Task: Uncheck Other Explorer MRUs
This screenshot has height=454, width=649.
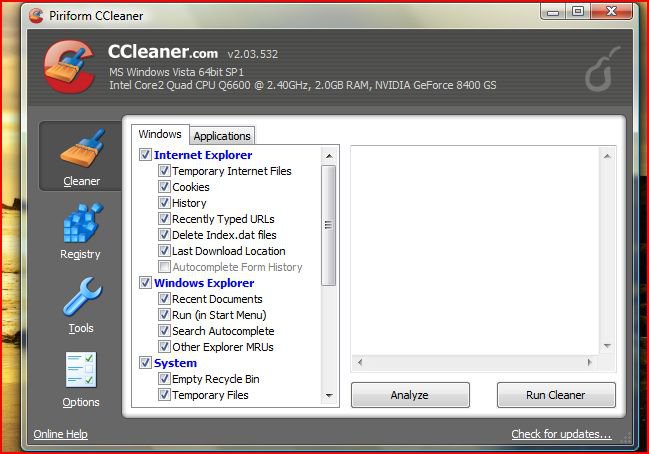Action: tap(164, 347)
